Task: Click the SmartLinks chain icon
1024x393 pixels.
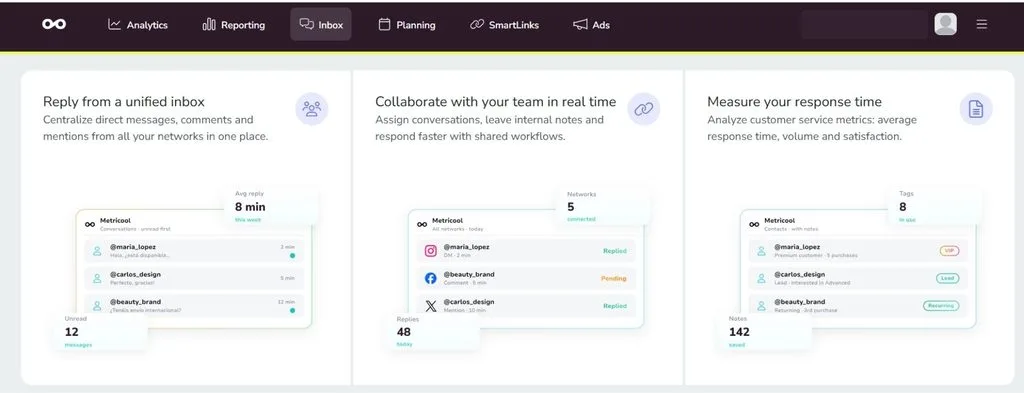Action: point(477,25)
